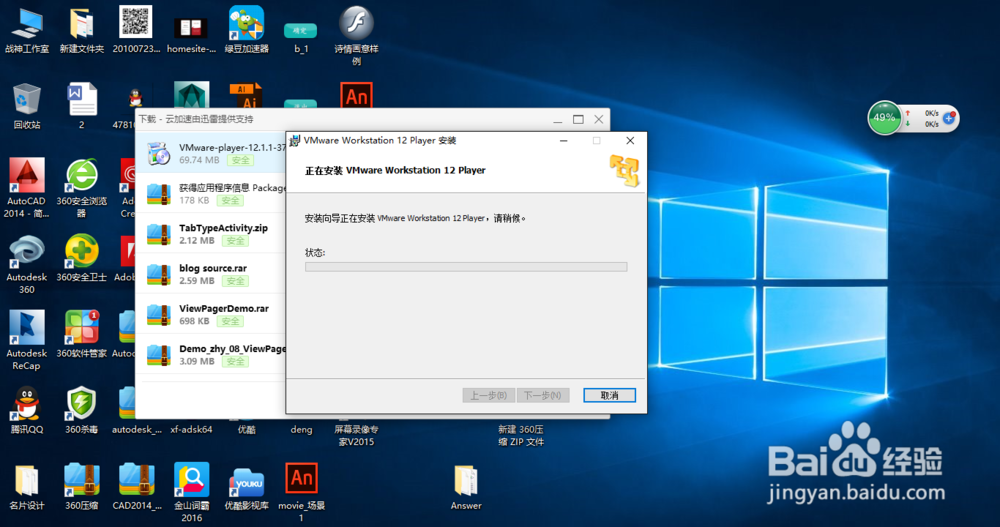Image resolution: width=1000 pixels, height=527 pixels.
Task: Select Demo_zhy_08_ViewPage download row
Action: [212, 354]
